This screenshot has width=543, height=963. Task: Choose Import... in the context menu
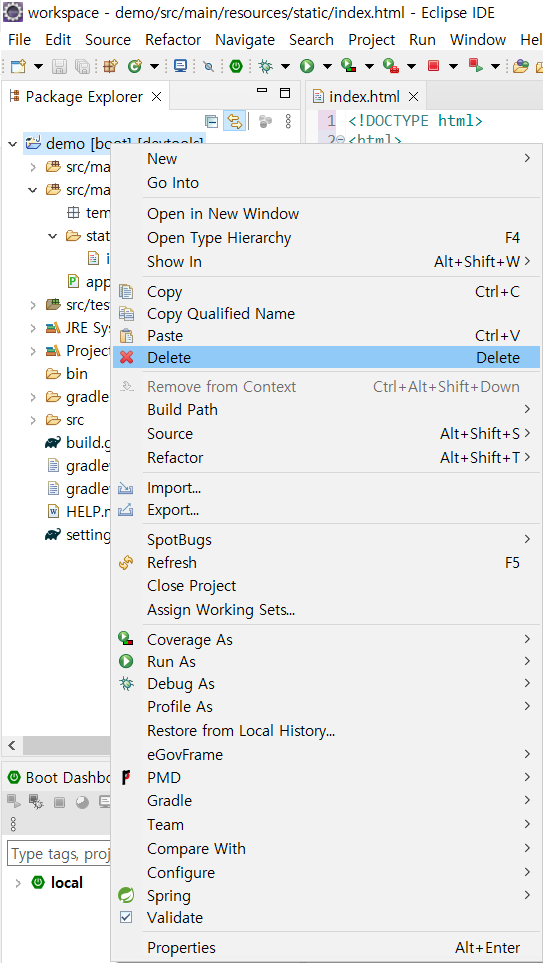tap(326, 488)
